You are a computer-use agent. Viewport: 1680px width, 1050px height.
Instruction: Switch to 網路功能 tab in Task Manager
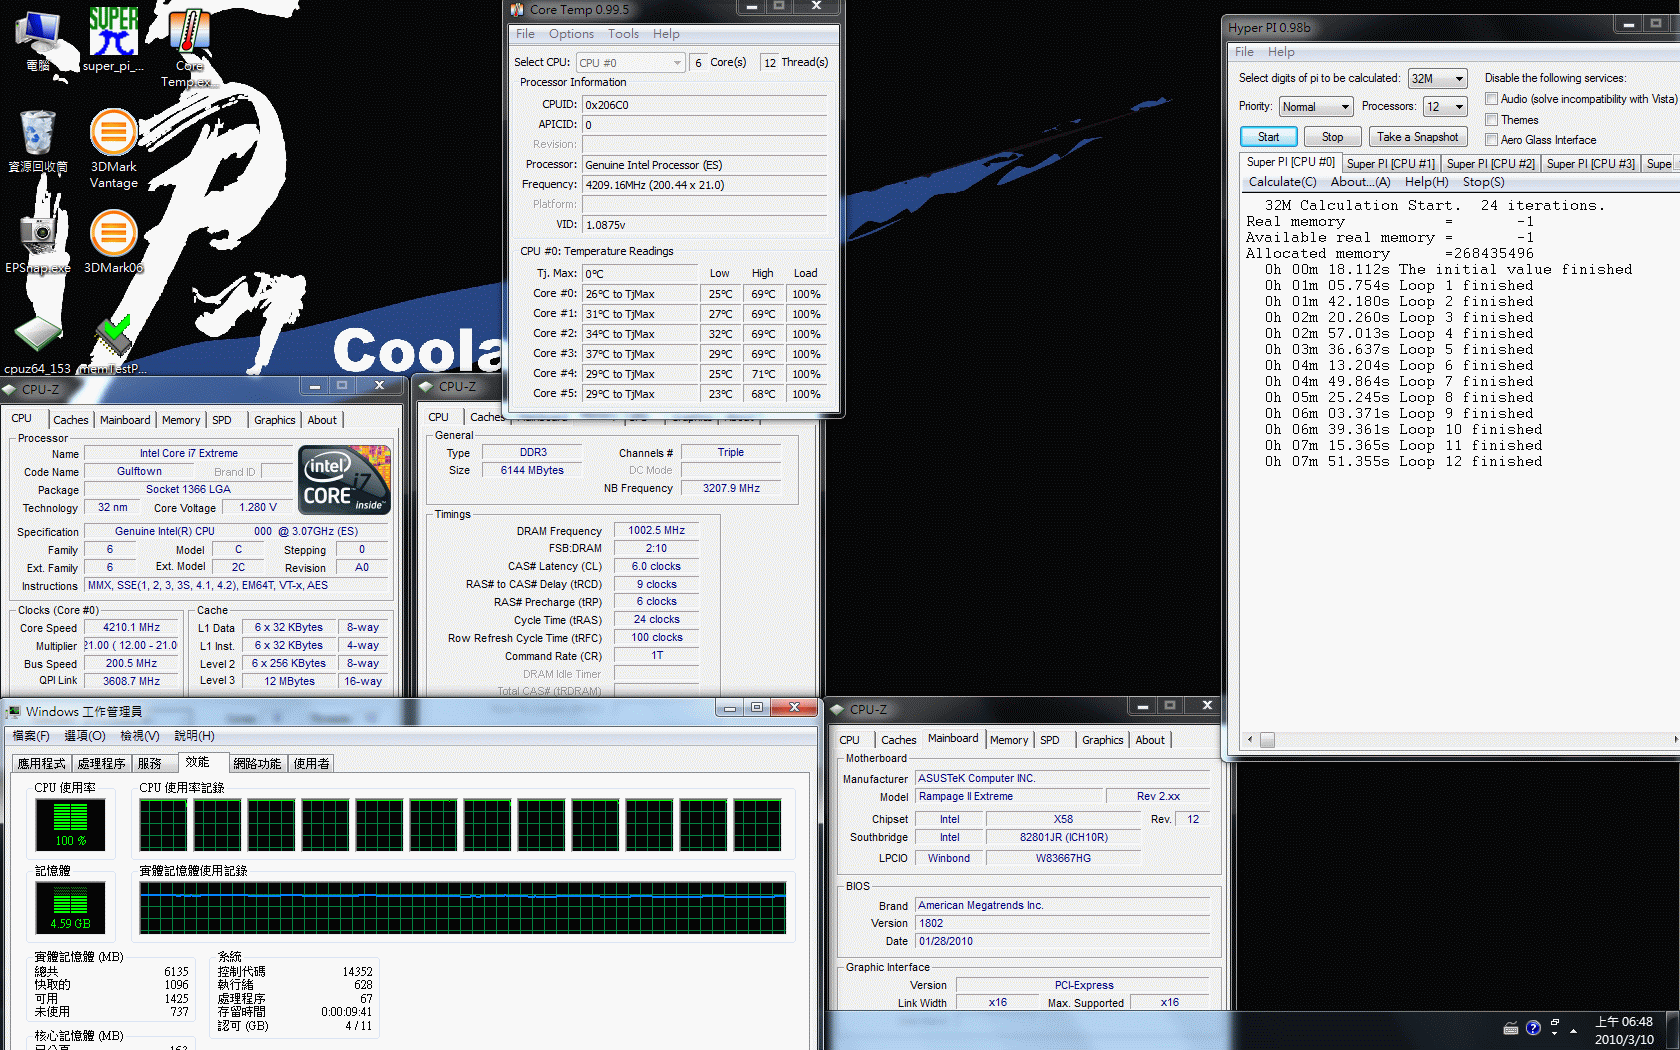pos(257,763)
